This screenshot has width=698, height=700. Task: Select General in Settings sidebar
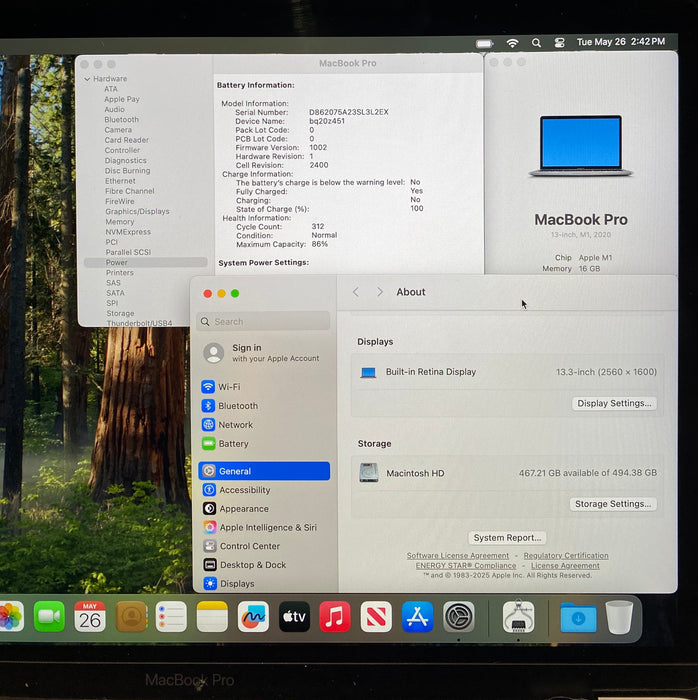pos(264,471)
